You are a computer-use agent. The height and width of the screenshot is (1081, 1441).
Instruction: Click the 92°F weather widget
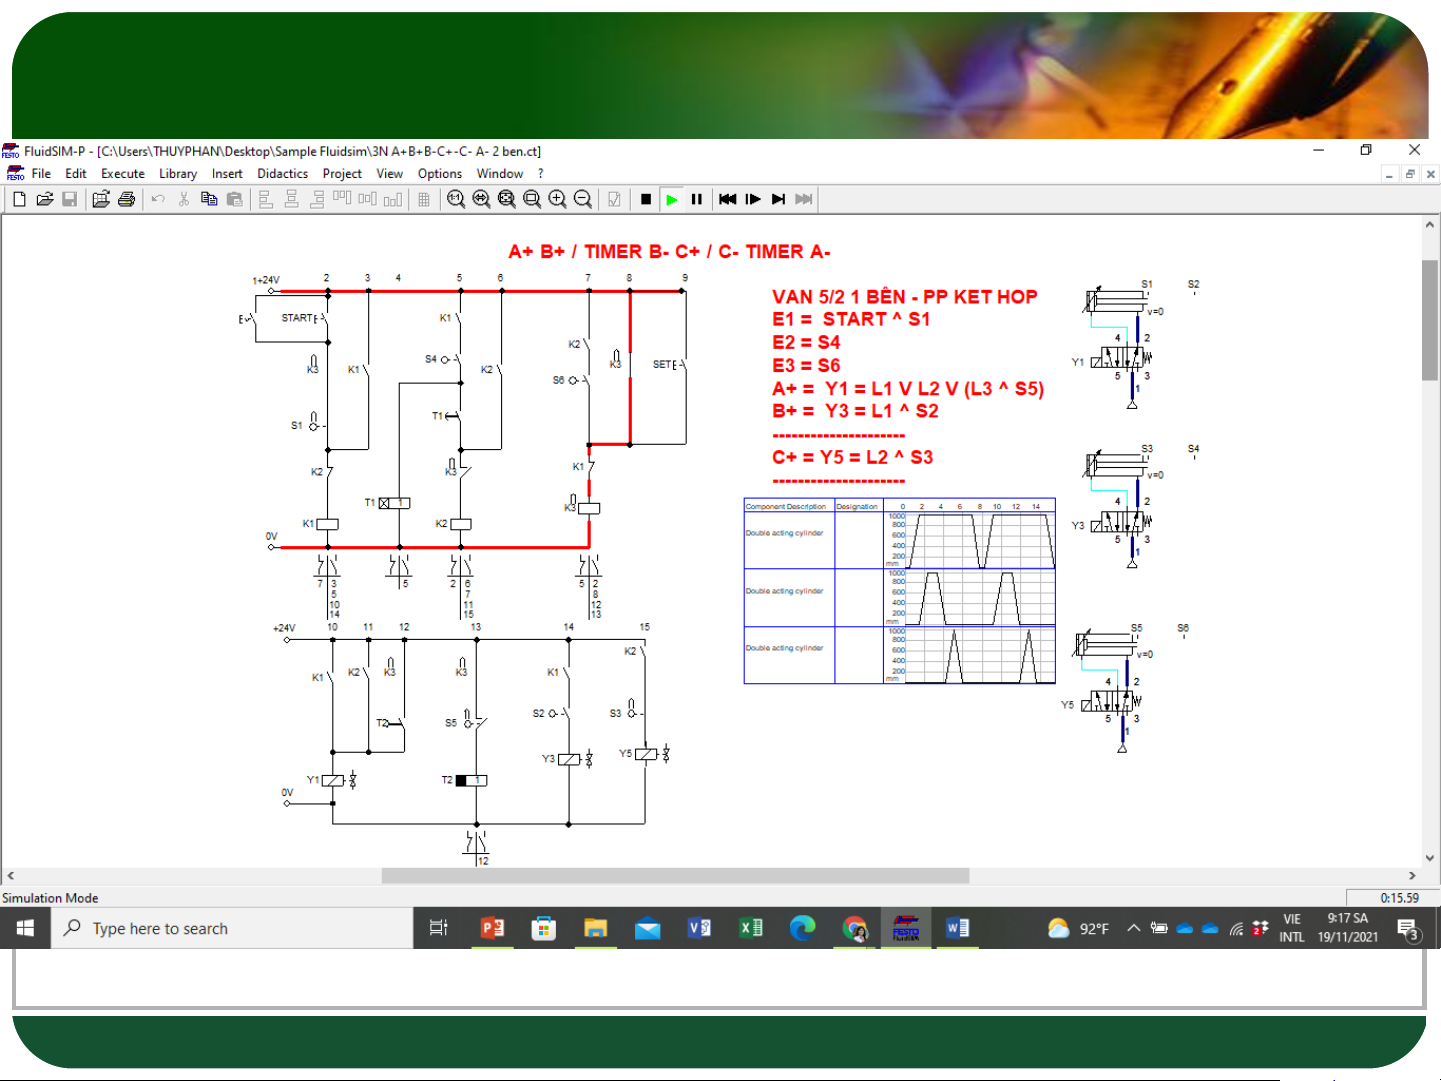click(1078, 928)
